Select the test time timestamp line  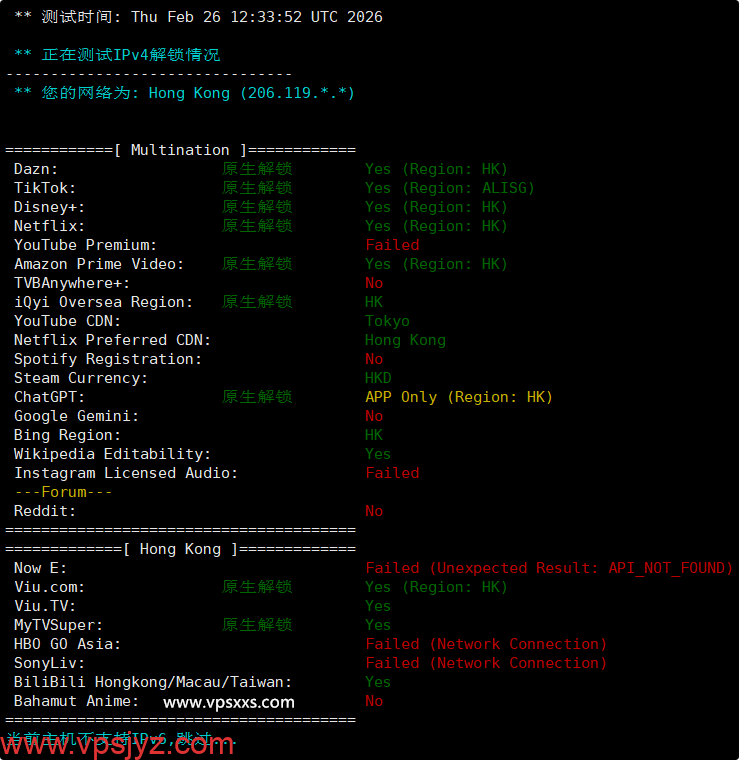(x=198, y=17)
